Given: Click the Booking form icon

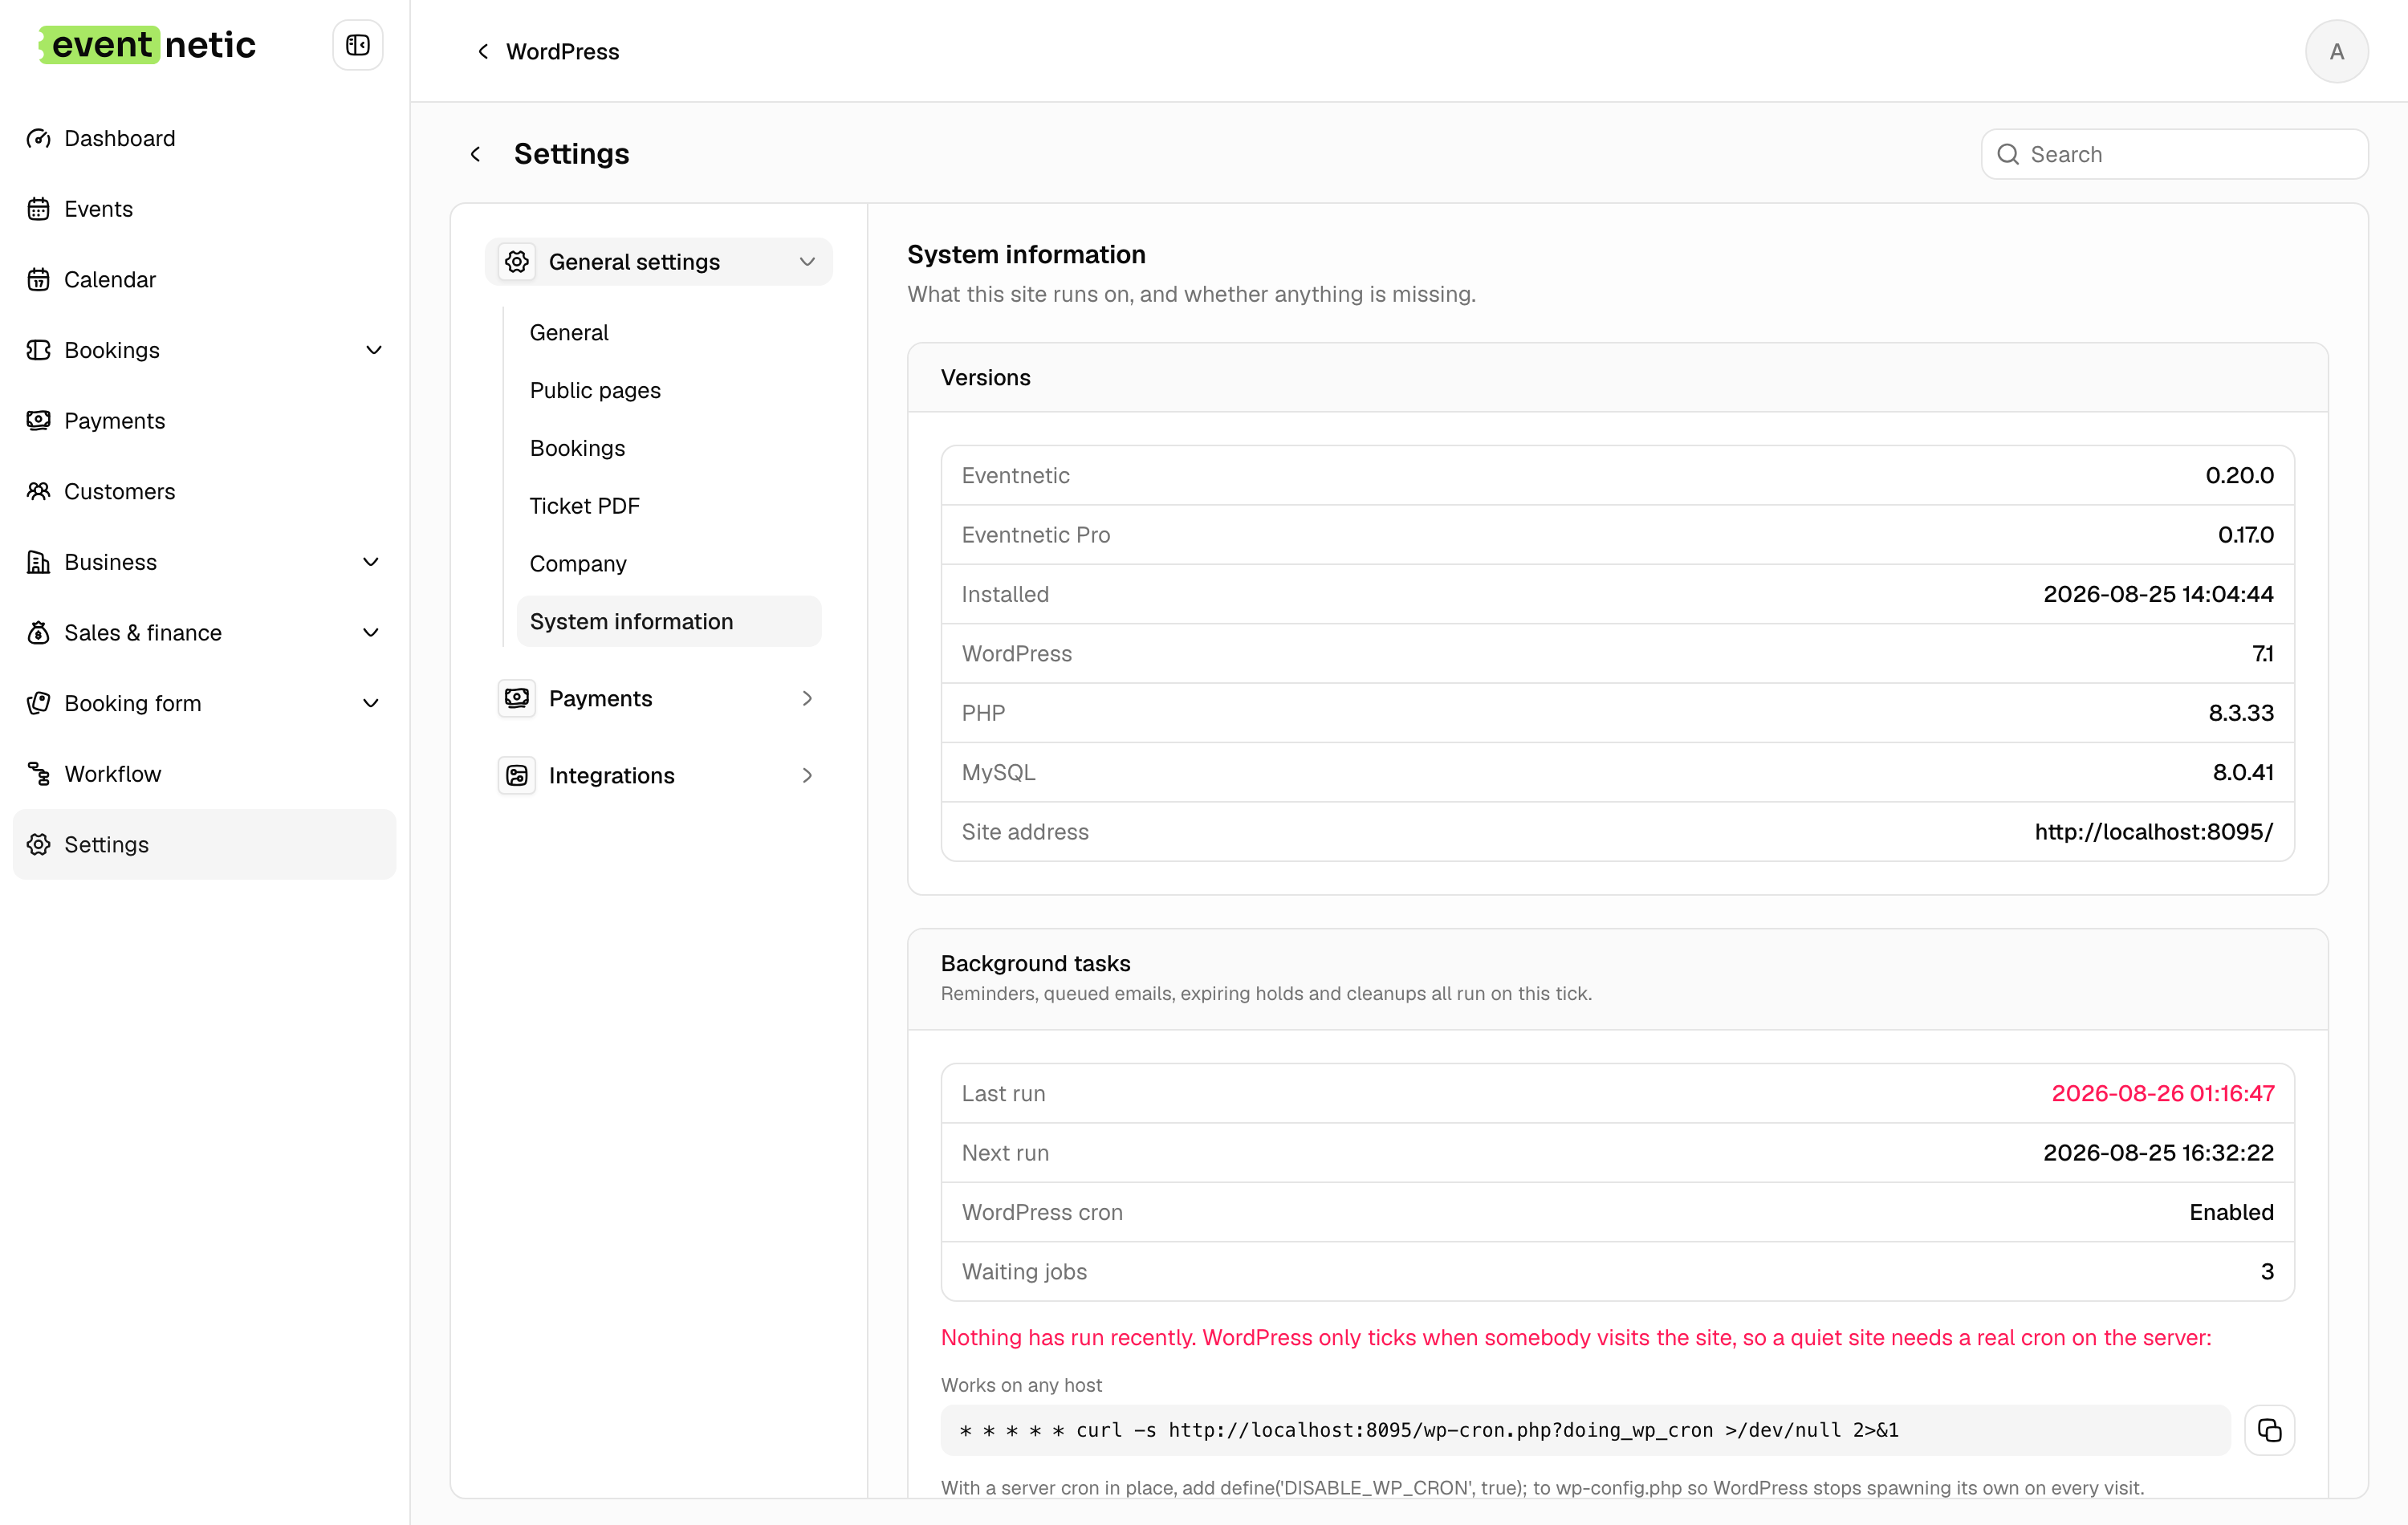Looking at the screenshot, I should [38, 703].
